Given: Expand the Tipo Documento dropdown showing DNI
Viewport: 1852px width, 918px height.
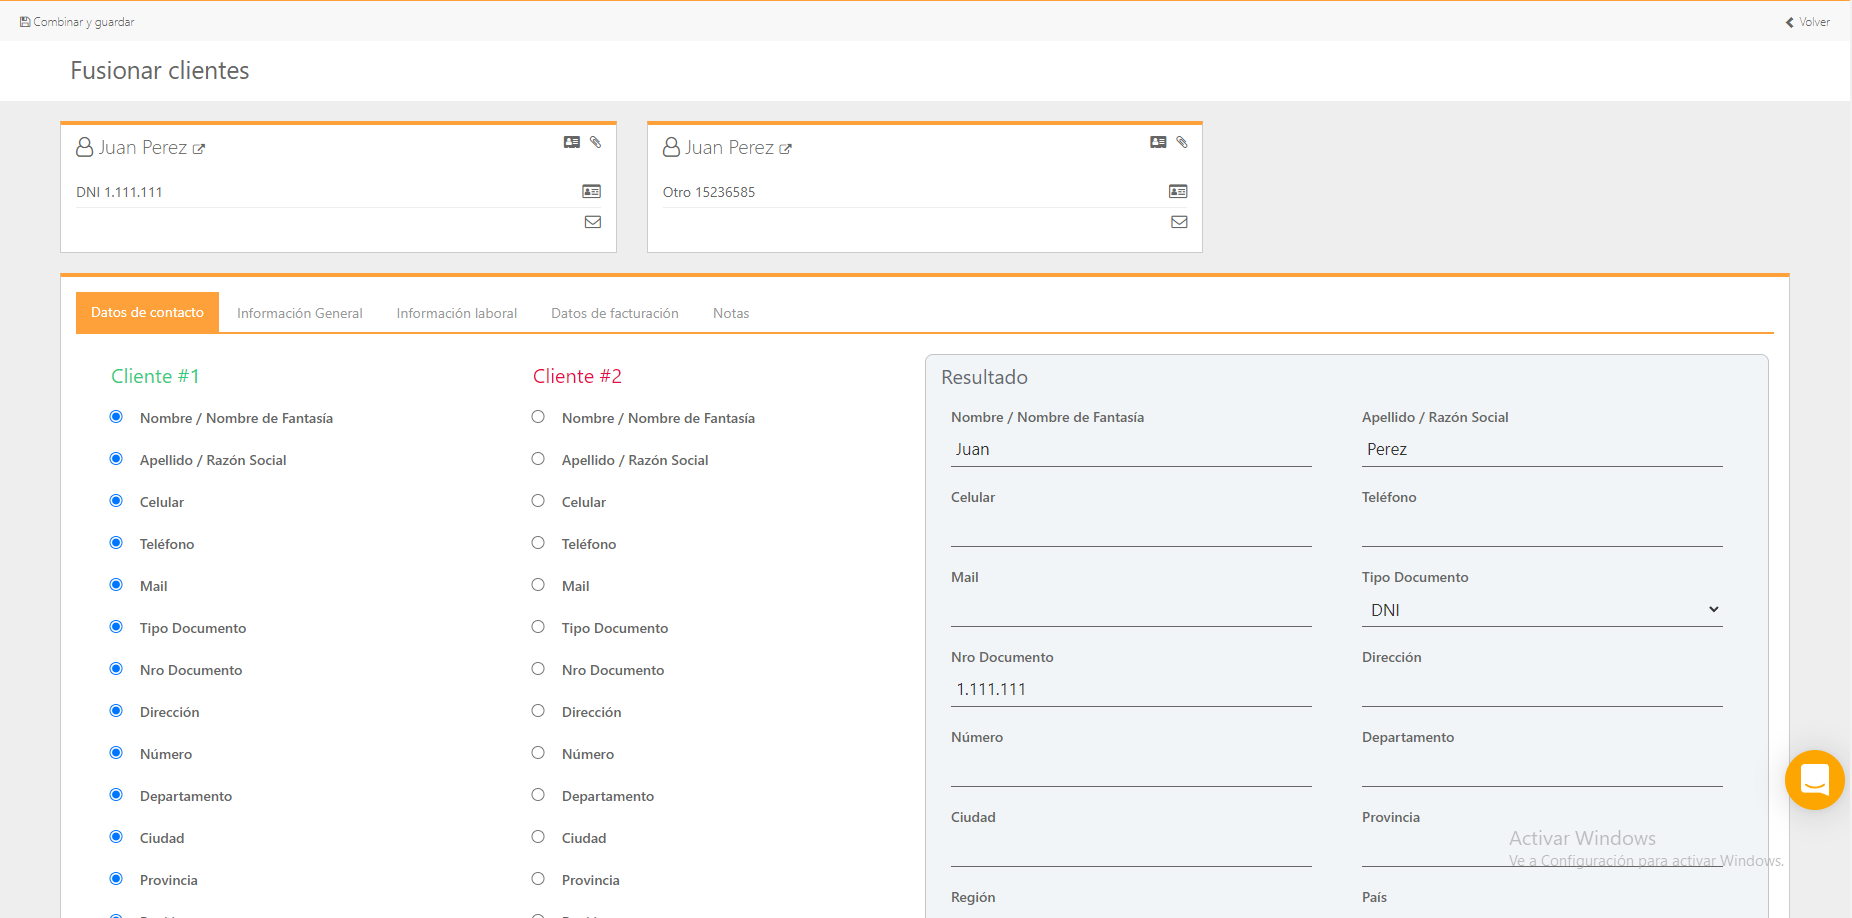Looking at the screenshot, I should coord(1541,610).
